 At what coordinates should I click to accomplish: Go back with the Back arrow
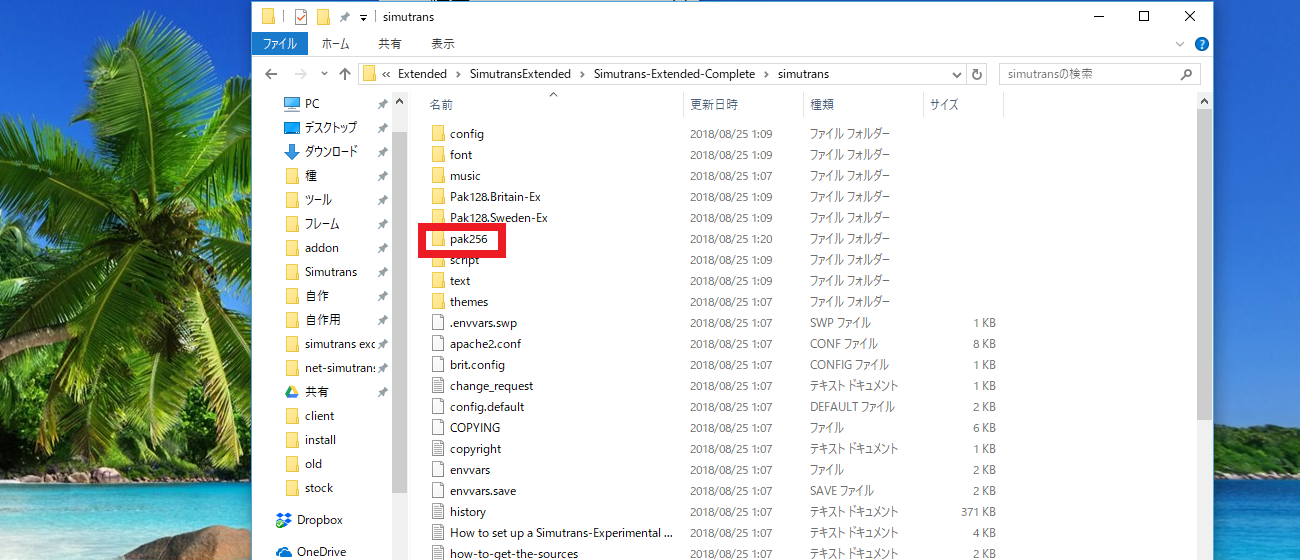point(270,74)
